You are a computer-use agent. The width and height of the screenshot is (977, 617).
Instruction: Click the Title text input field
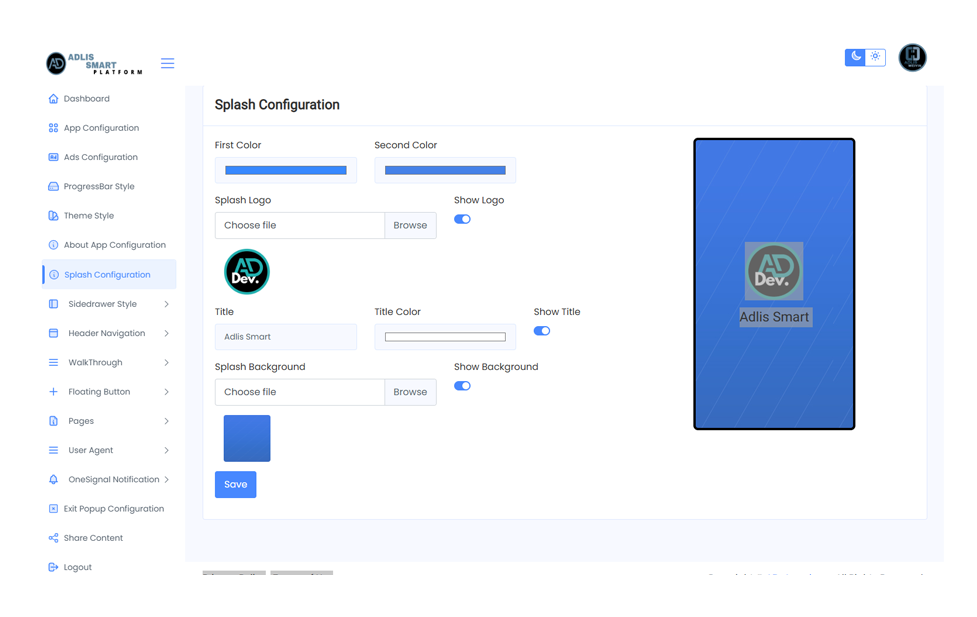[x=286, y=337]
